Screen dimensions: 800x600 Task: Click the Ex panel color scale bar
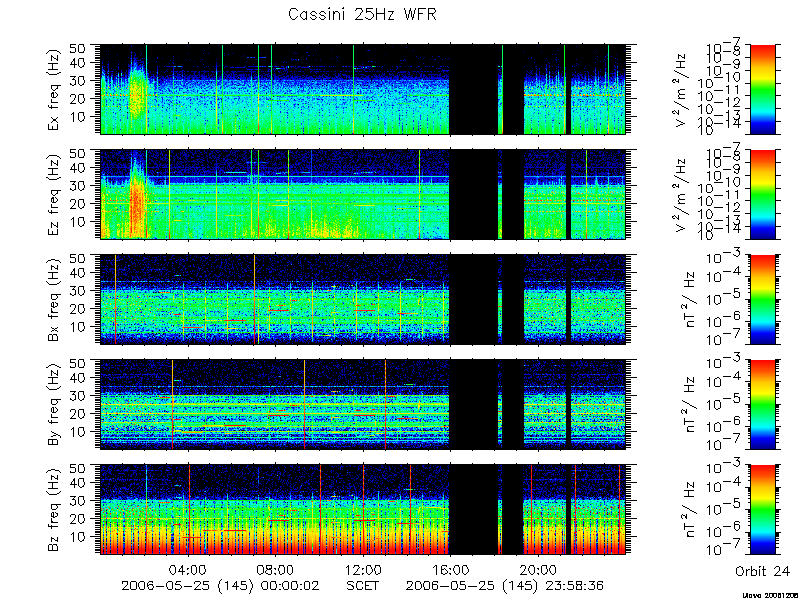click(x=762, y=89)
